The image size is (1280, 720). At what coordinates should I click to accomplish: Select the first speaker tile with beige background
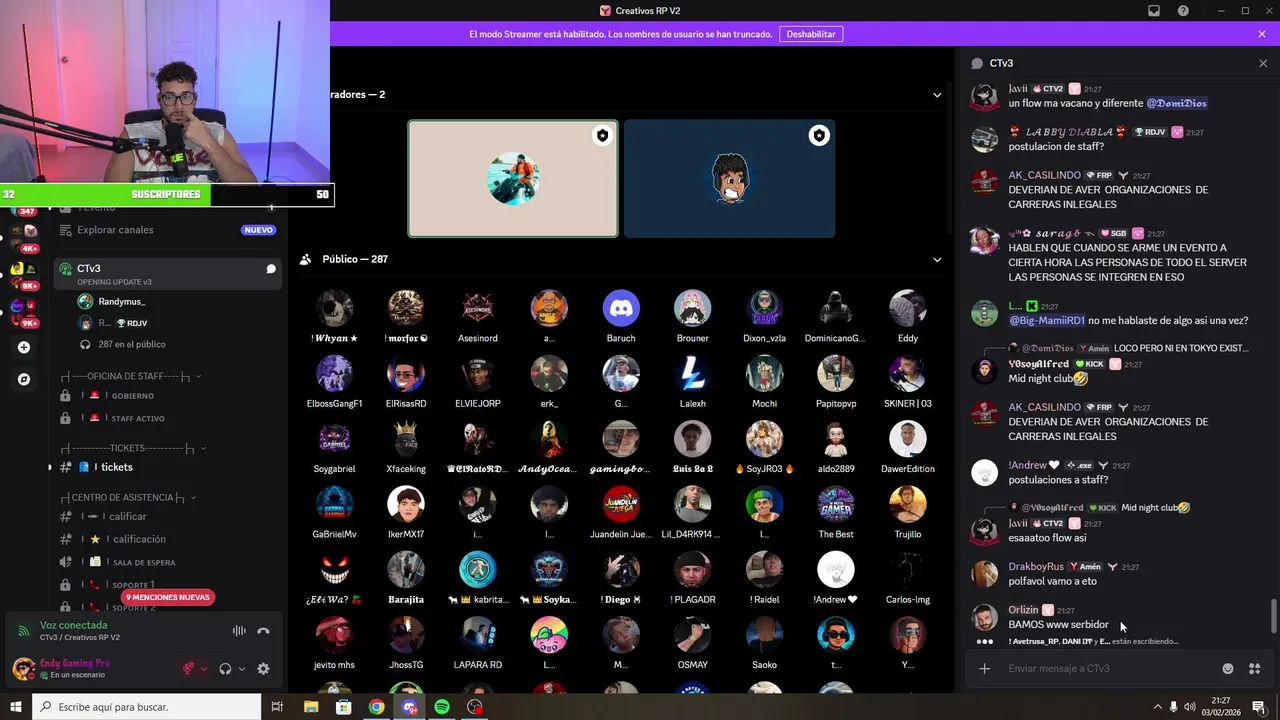tap(513, 179)
